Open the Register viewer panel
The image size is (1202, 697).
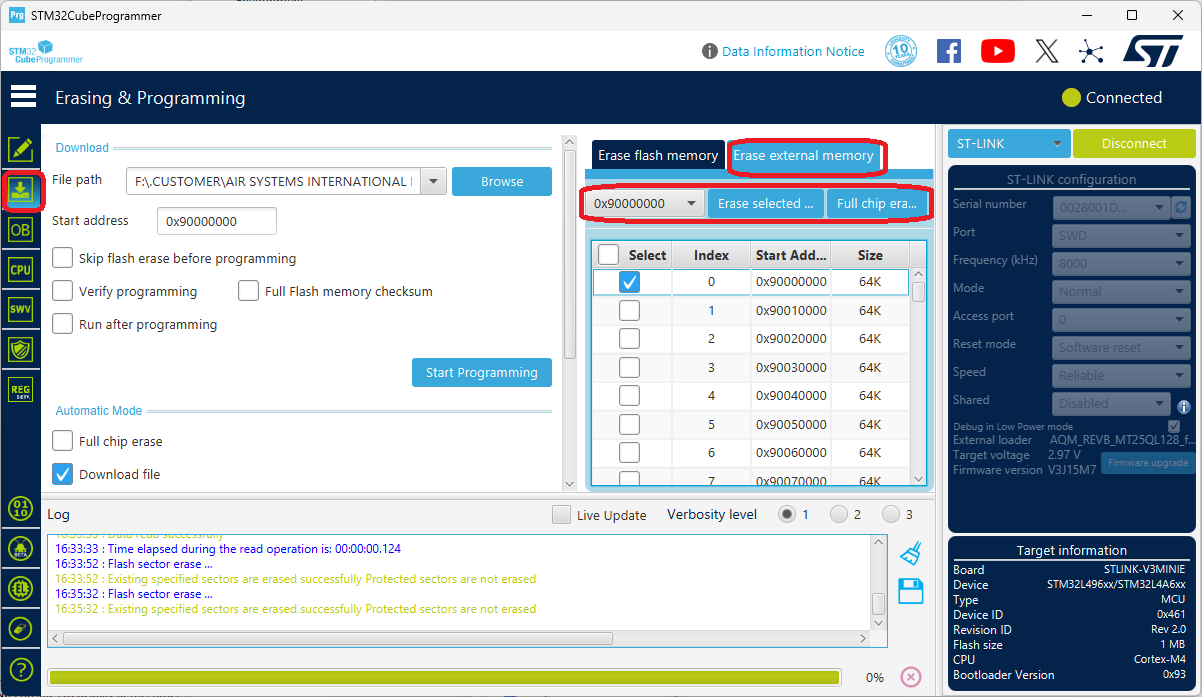tap(21, 389)
